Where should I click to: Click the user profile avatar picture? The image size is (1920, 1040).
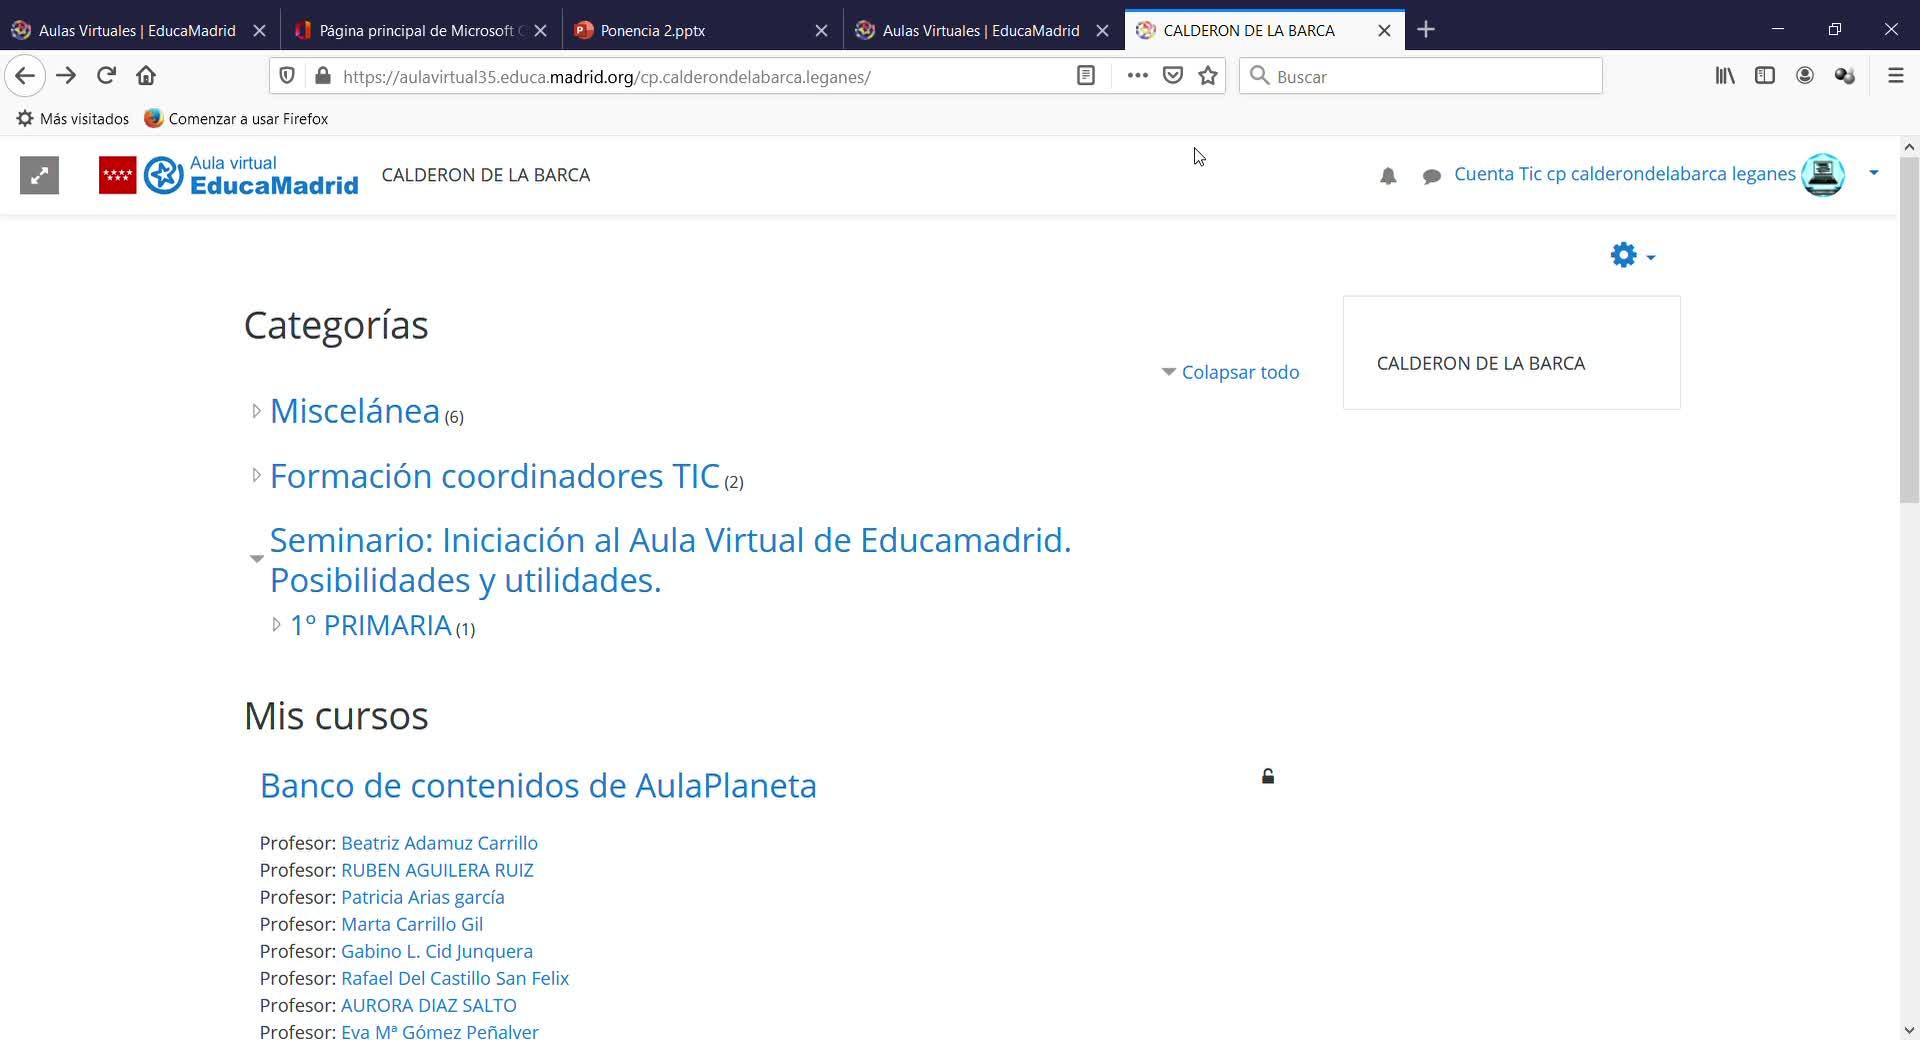point(1823,175)
